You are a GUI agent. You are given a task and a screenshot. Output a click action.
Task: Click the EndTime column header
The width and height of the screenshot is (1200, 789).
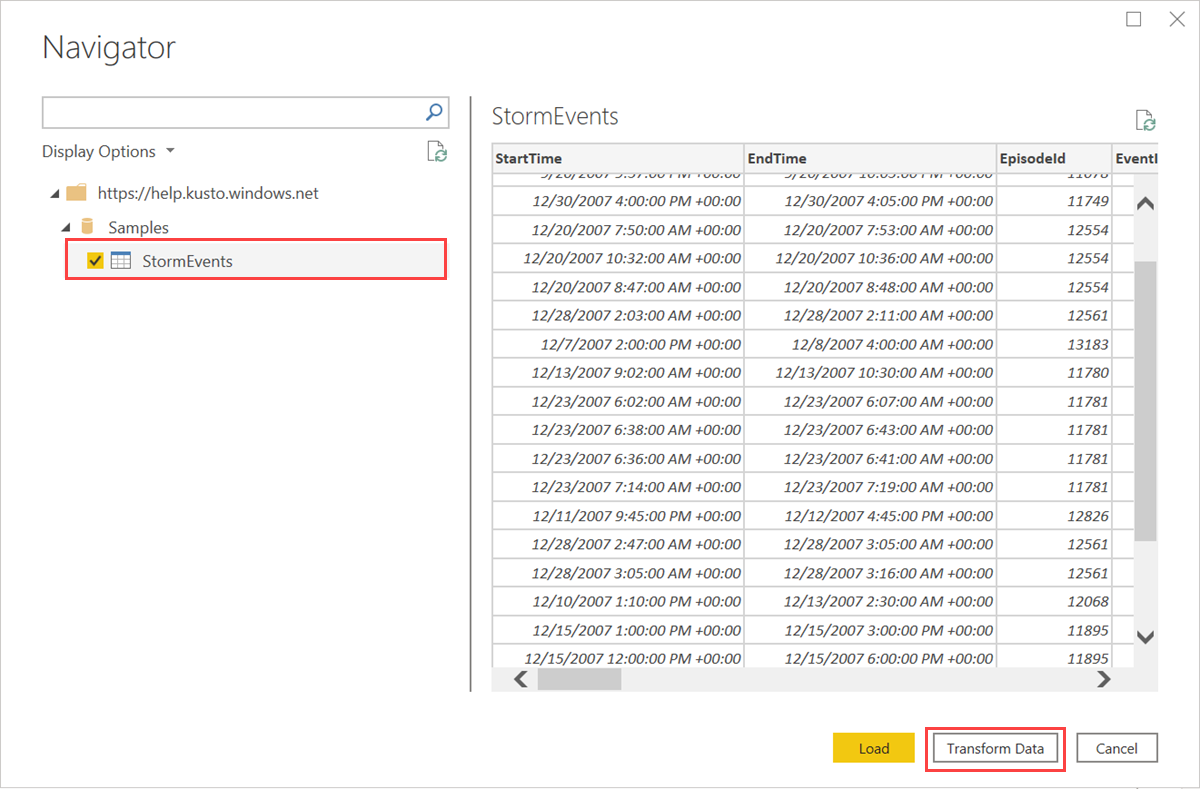pos(870,158)
